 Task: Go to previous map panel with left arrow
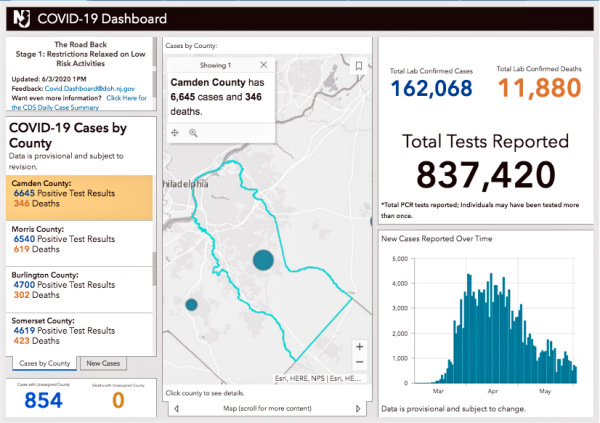click(x=176, y=408)
